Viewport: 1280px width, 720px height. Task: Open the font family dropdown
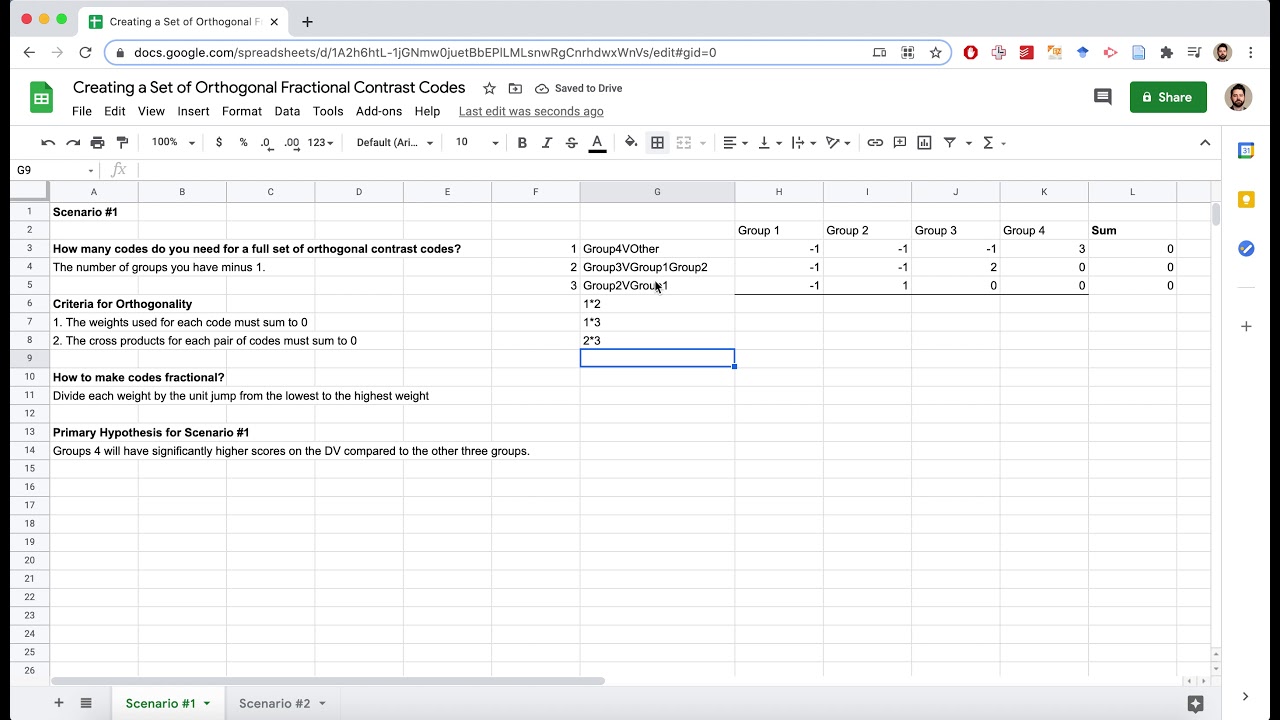point(395,143)
